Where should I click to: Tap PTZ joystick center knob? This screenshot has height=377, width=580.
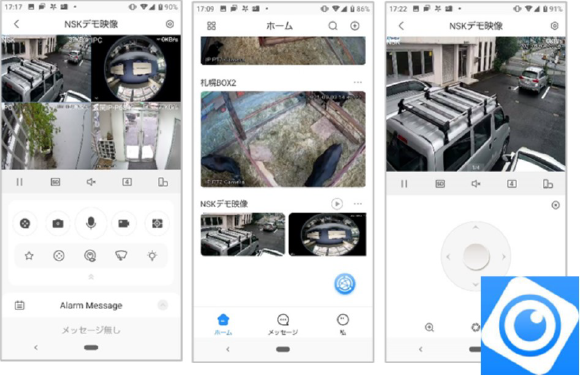point(476,257)
